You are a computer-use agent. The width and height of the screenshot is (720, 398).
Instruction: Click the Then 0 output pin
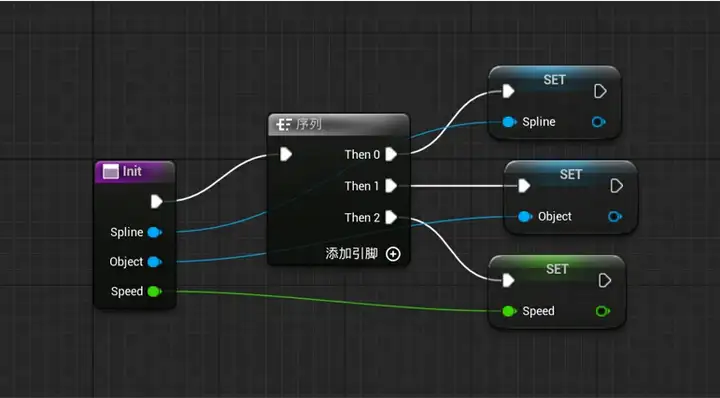pyautogui.click(x=391, y=154)
